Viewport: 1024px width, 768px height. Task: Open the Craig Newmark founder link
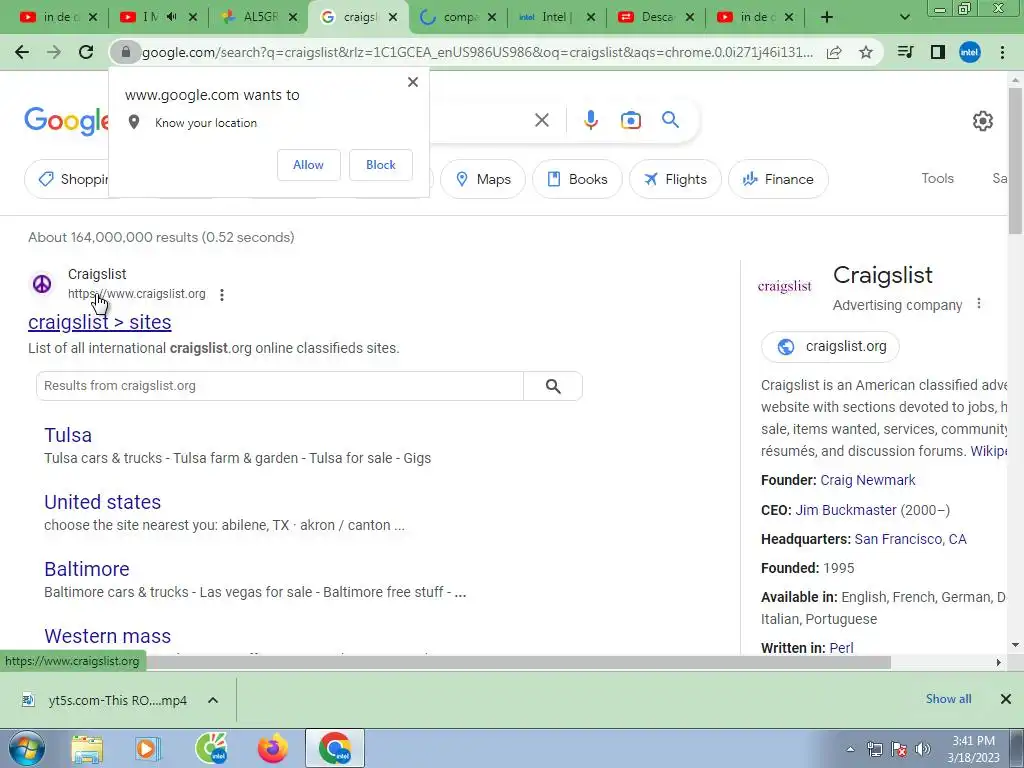click(x=867, y=480)
